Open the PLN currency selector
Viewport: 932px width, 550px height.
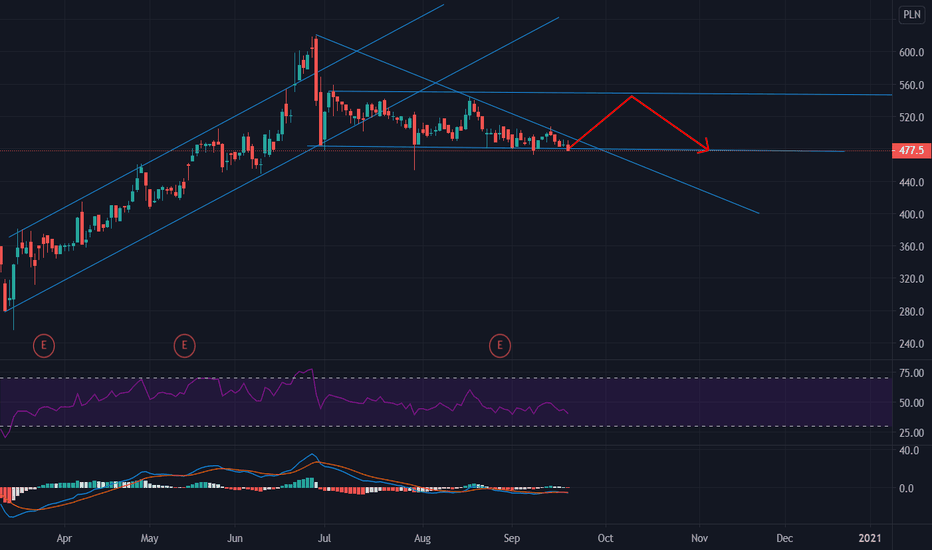tap(912, 14)
